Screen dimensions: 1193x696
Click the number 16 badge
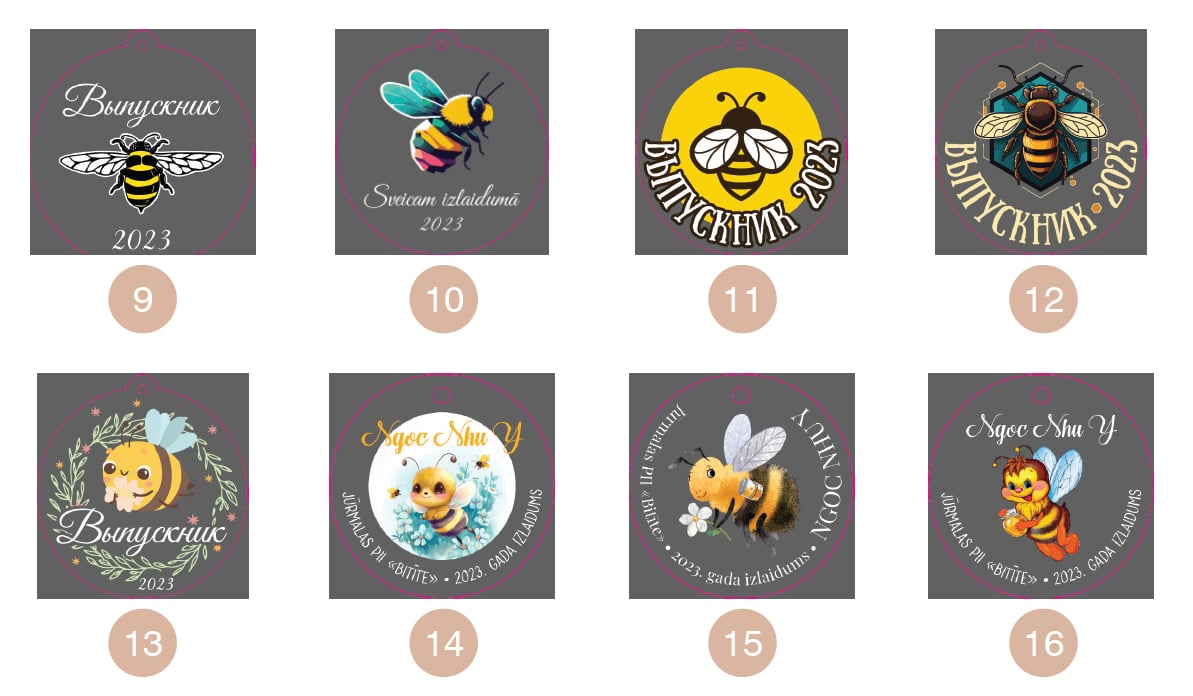coord(1043,643)
